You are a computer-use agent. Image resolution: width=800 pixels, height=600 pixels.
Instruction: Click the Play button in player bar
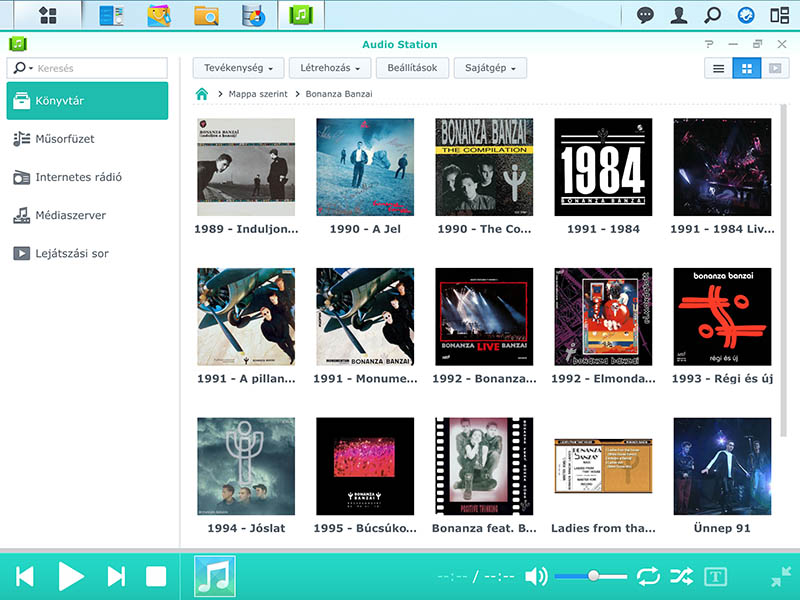[70, 576]
